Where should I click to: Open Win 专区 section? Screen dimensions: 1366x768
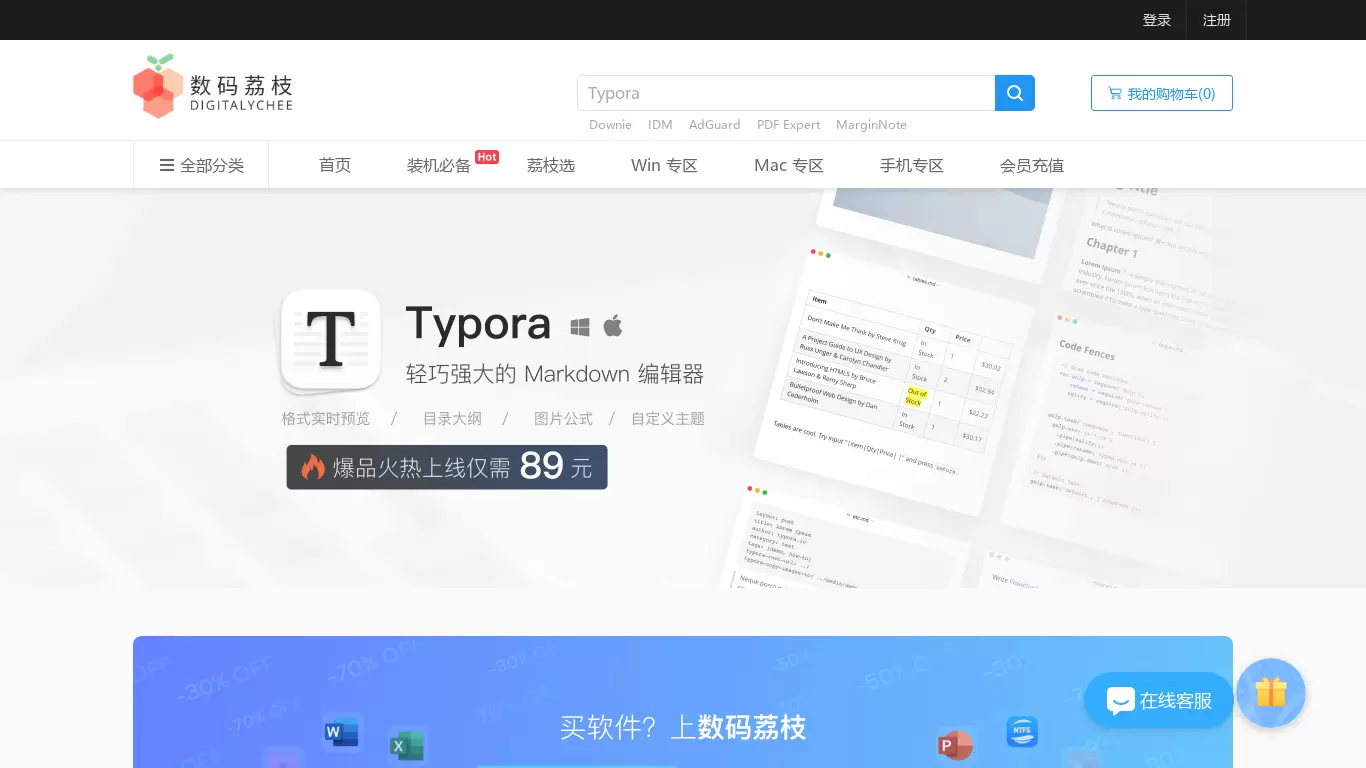(664, 165)
